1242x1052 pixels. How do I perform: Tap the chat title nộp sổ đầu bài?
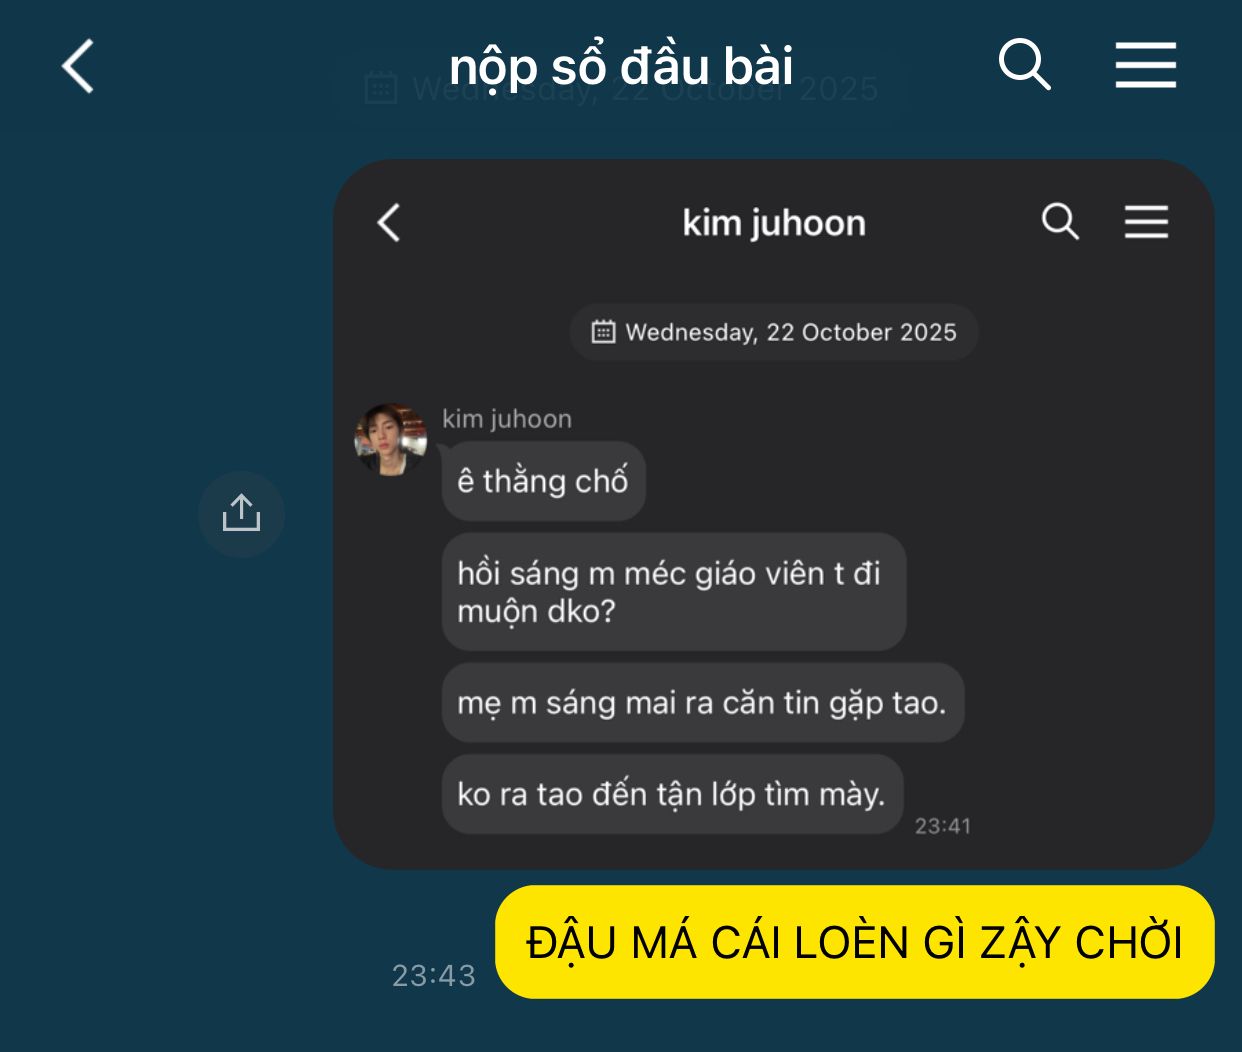click(621, 66)
